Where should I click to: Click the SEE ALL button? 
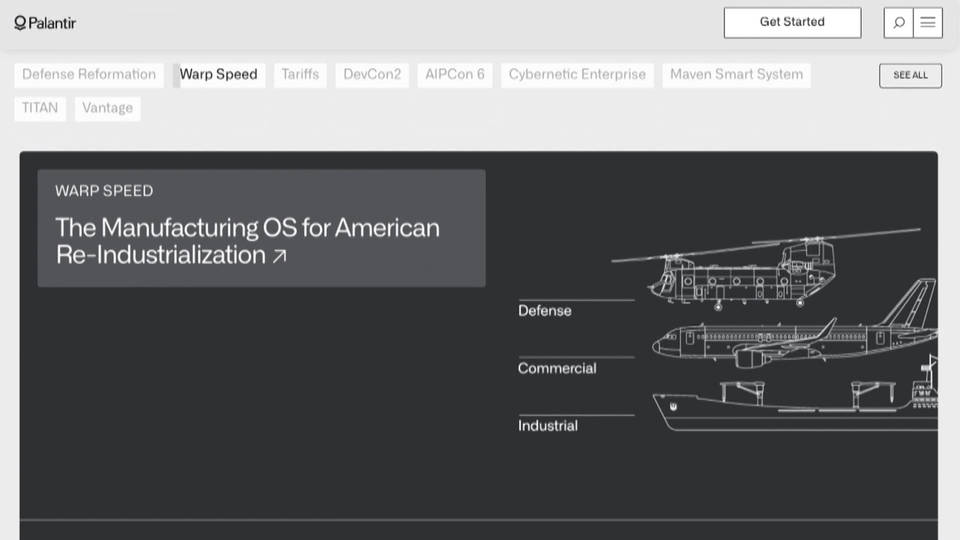(x=910, y=75)
